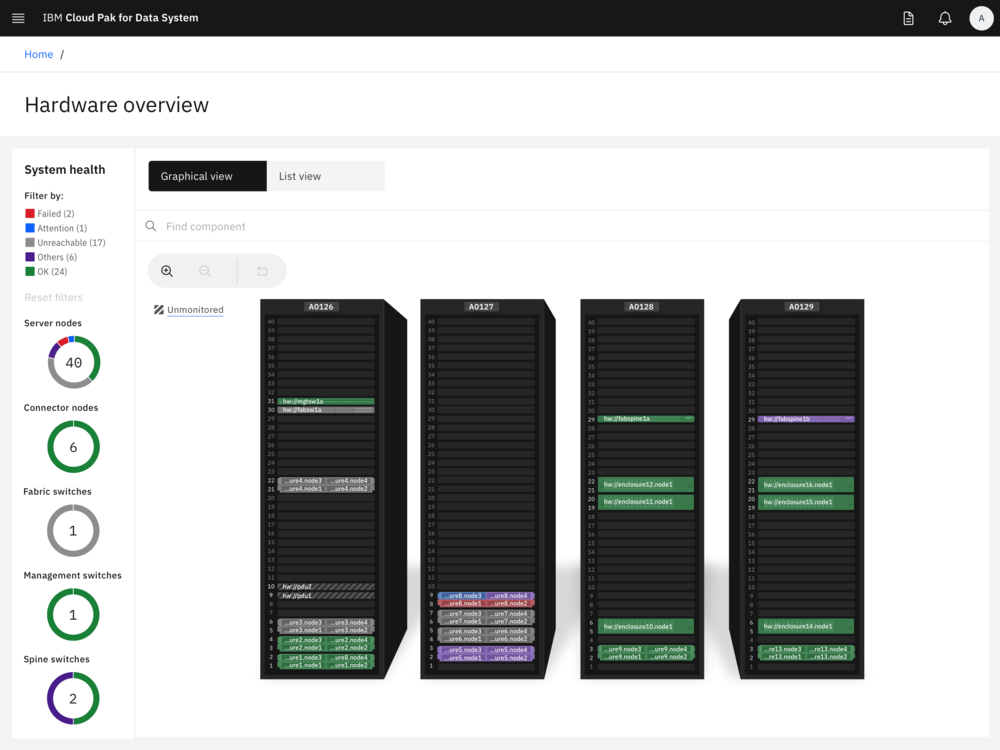Select rack A0127 label
Screen dimensions: 1000x750
pyautogui.click(x=481, y=307)
